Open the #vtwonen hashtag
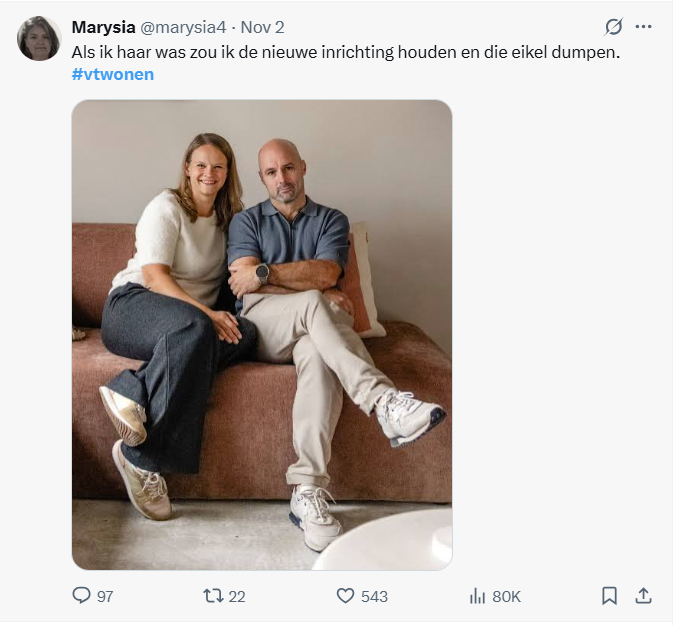The width and height of the screenshot is (679, 625). pyautogui.click(x=113, y=74)
